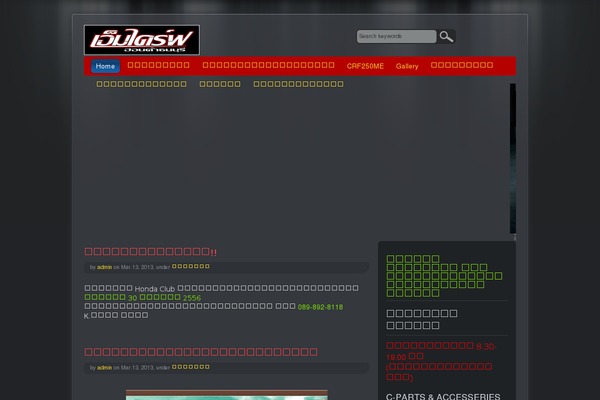Open the second post's image thumbnail

226,395
